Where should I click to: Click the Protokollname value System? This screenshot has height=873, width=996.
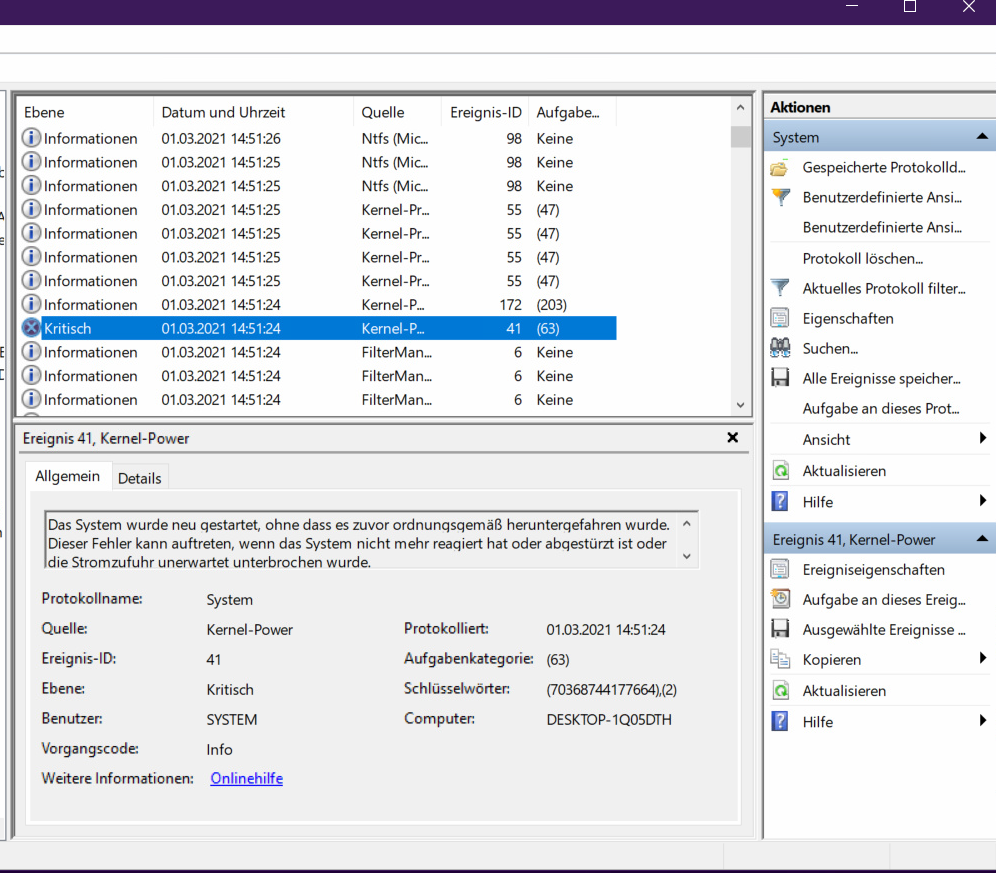(229, 599)
